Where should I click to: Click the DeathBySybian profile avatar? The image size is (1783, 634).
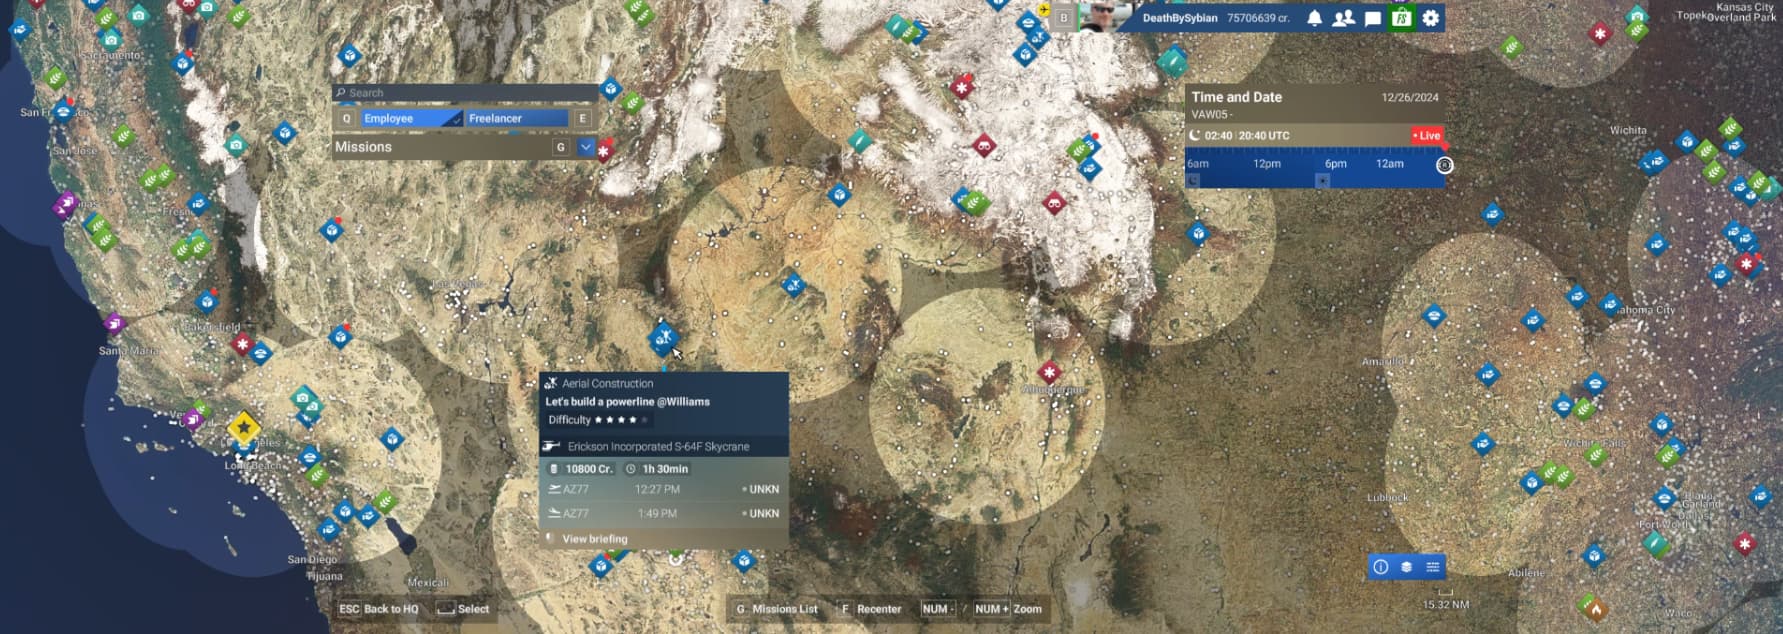pos(1105,17)
